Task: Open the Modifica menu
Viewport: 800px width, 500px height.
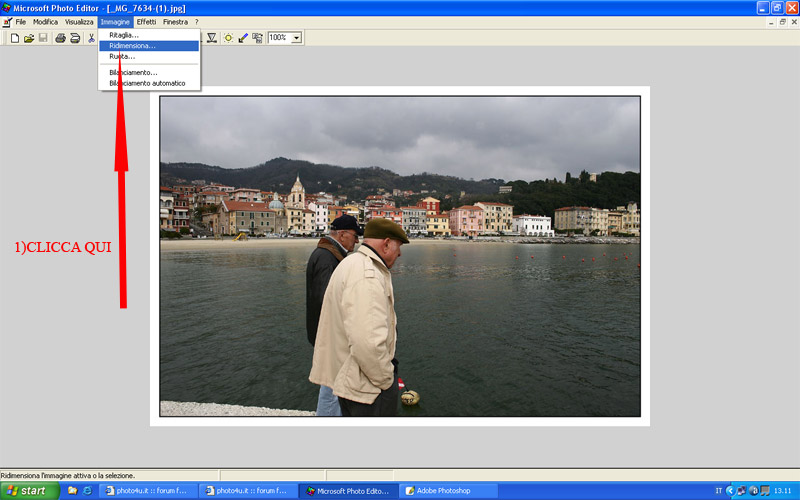Action: [x=45, y=21]
